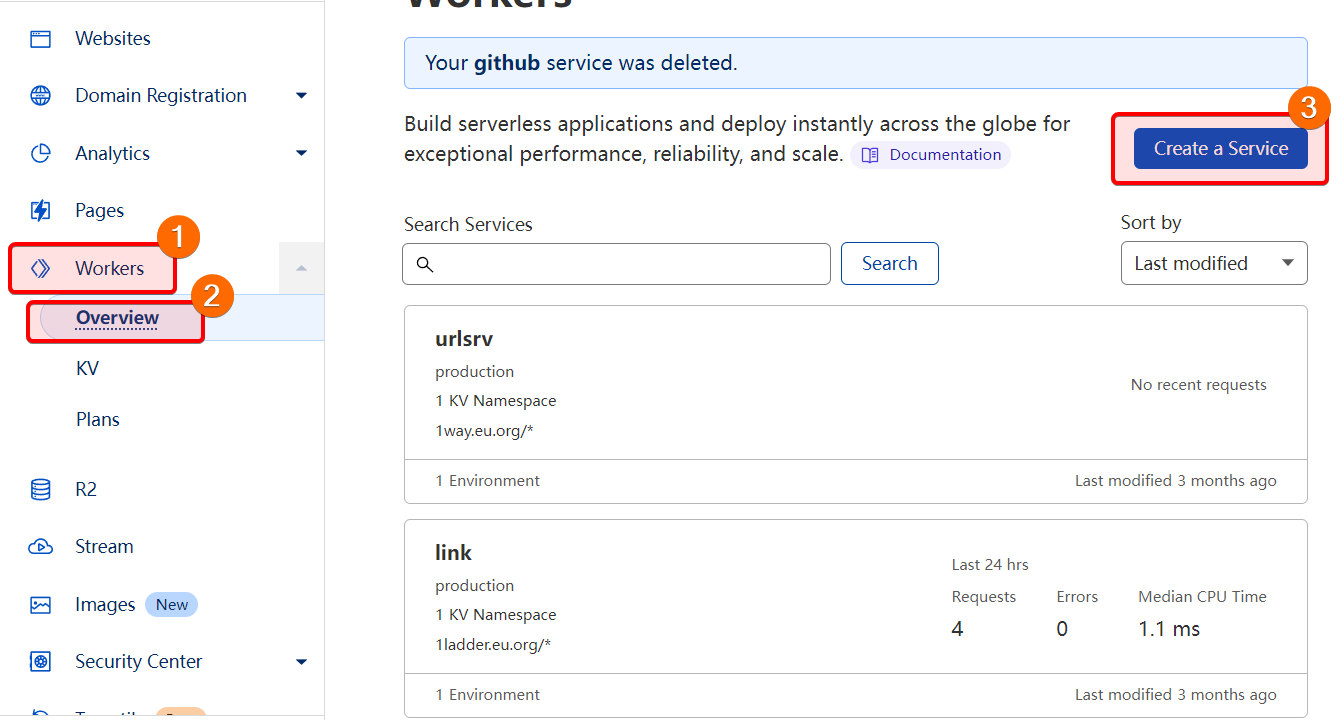The image size is (1344, 720).
Task: Open the Sort by Last modified dropdown
Action: (x=1213, y=264)
